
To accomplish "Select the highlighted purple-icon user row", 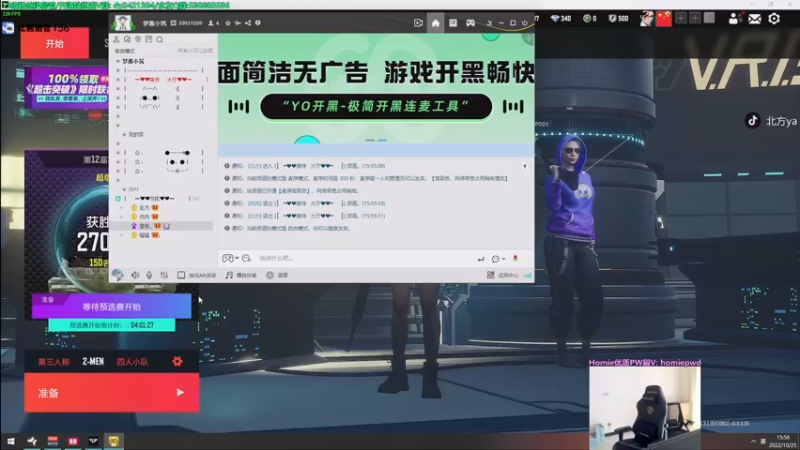I will [163, 226].
